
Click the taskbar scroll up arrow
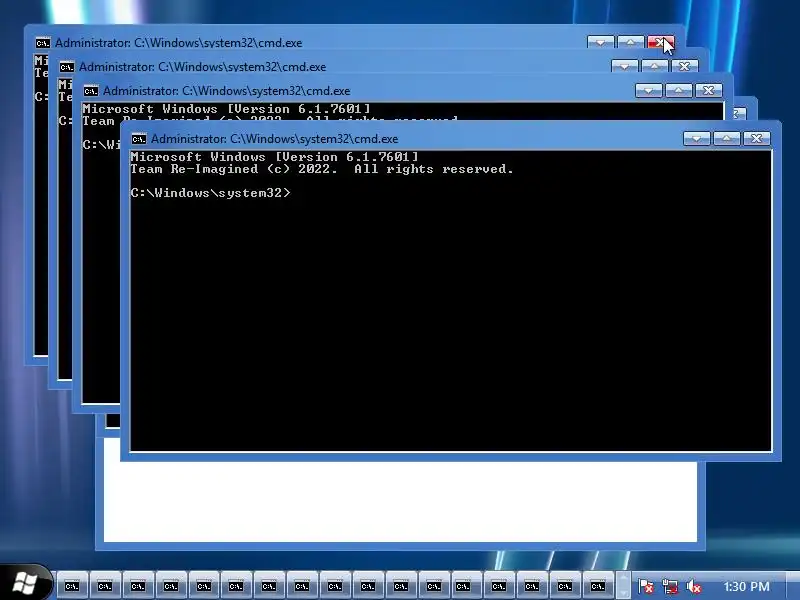click(623, 579)
